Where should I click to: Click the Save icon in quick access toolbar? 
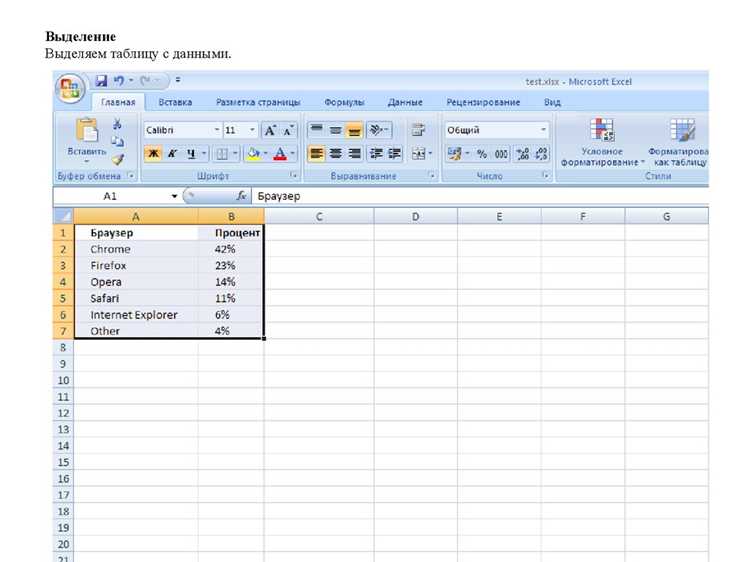tap(101, 81)
